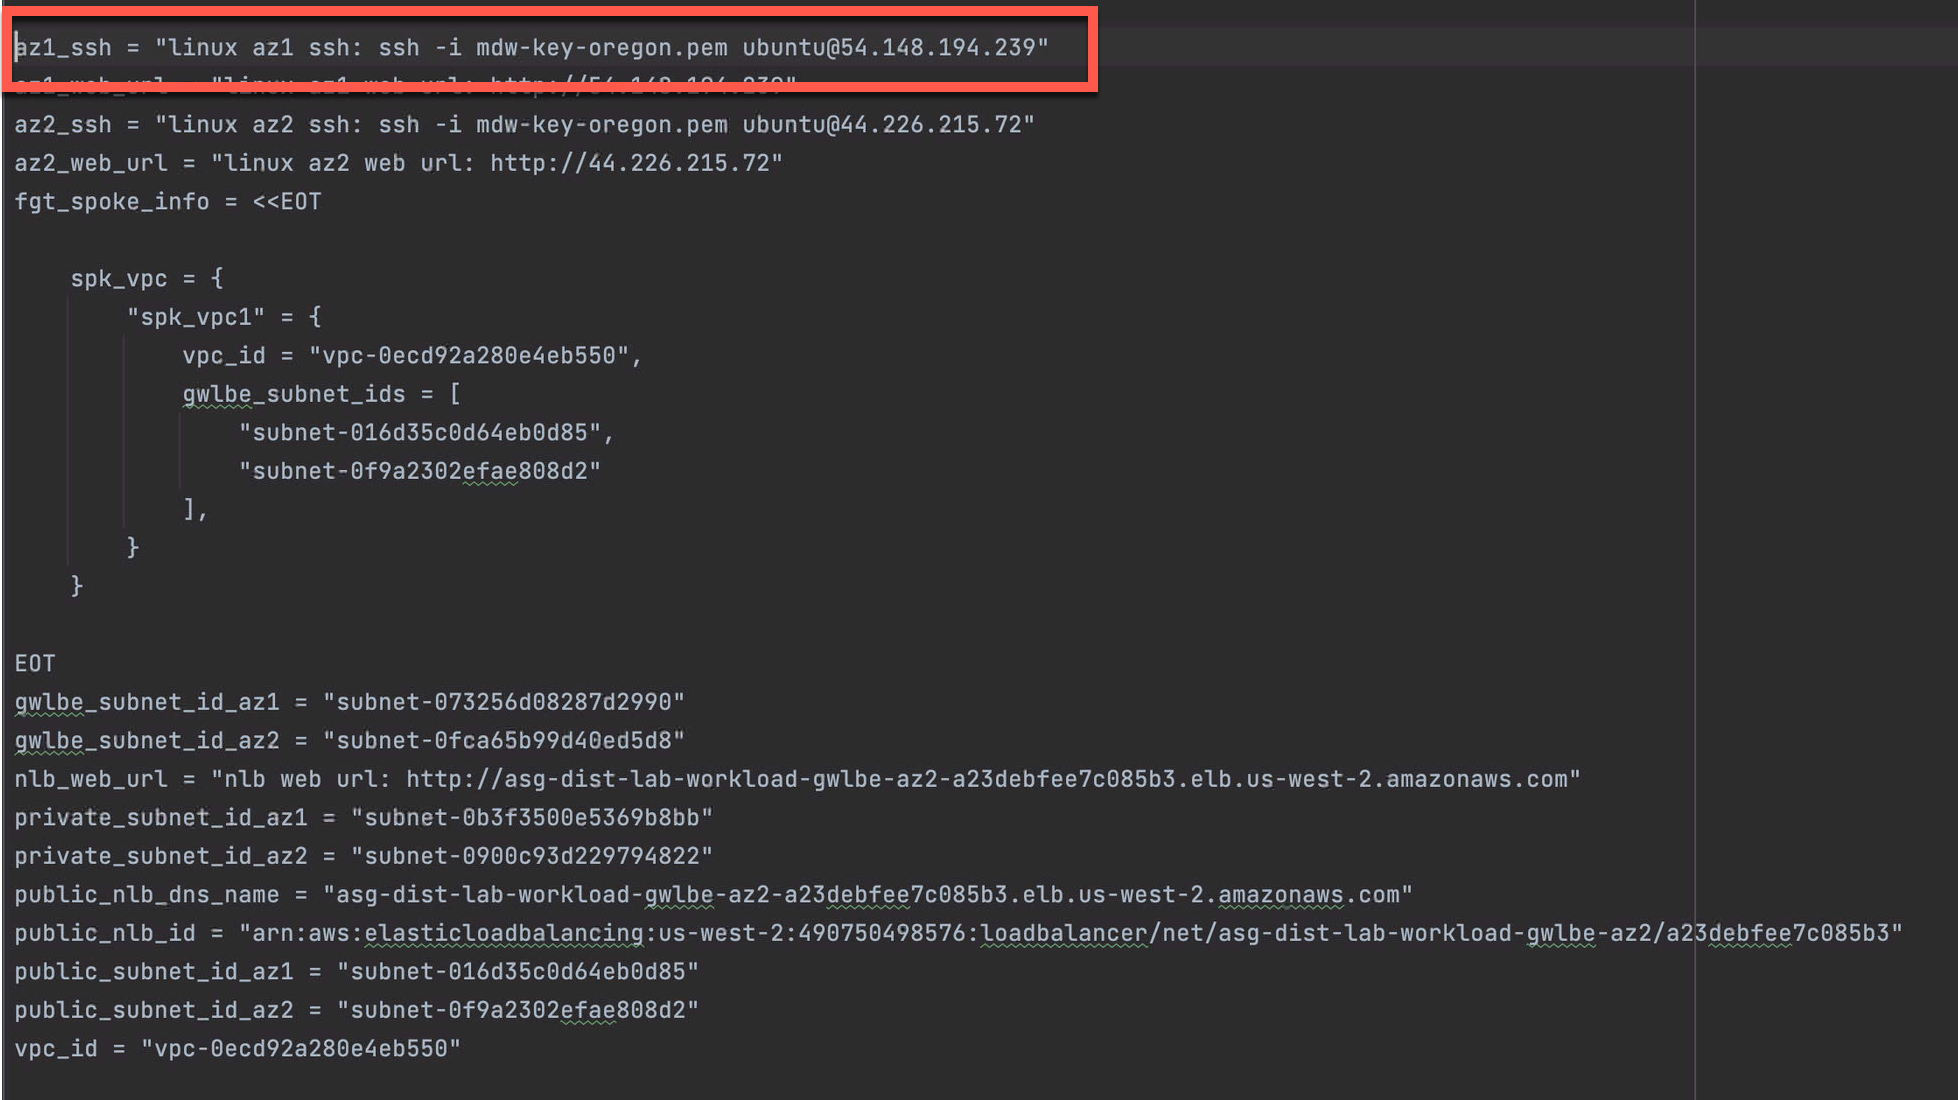
Task: Click the public_nlb_id ARN string
Action: pyautogui.click(x=1070, y=933)
